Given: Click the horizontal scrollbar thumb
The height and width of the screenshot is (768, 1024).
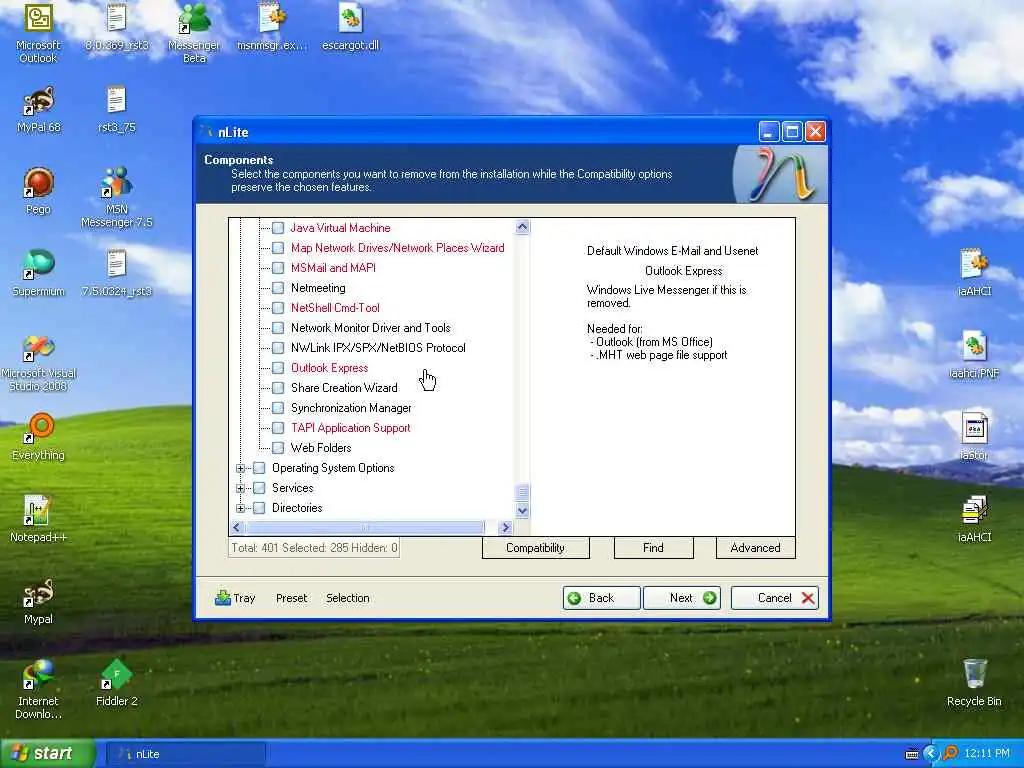Looking at the screenshot, I should point(364,527).
